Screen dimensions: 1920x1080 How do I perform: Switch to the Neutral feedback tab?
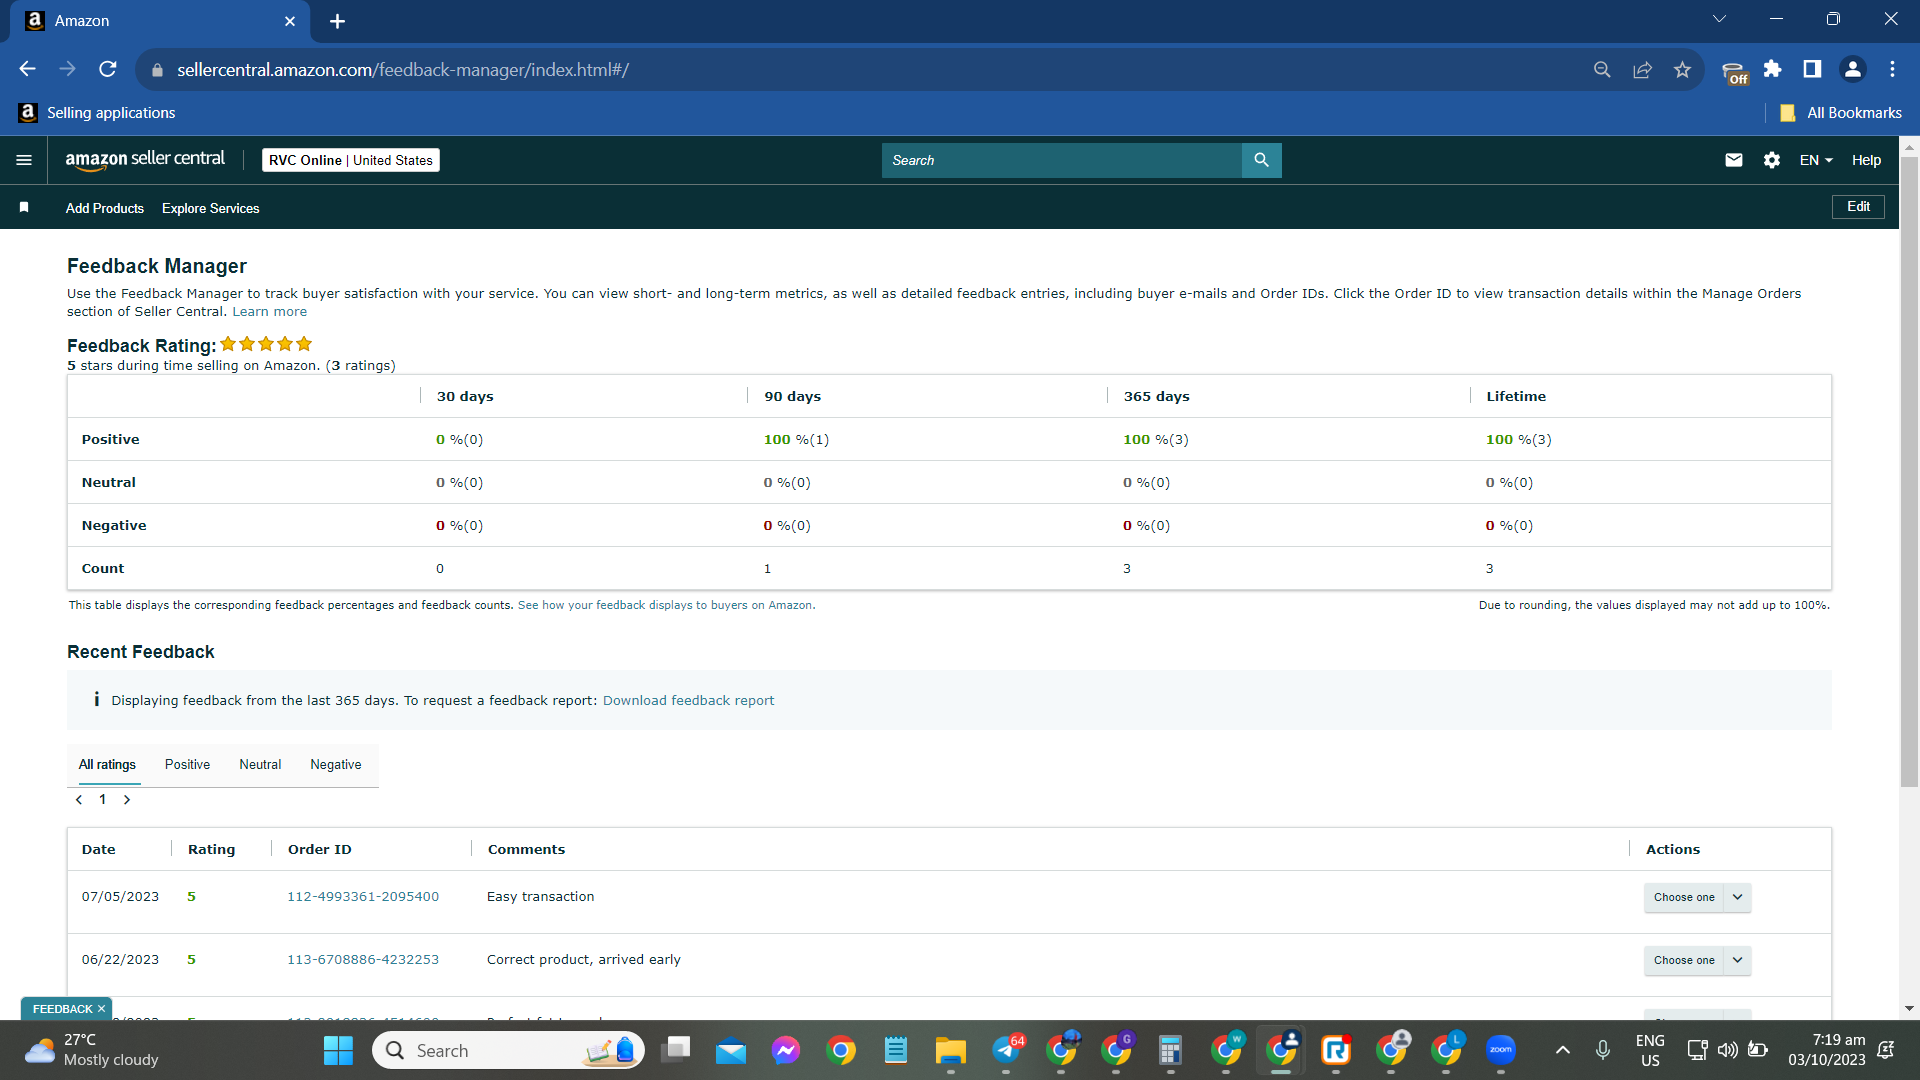pyautogui.click(x=260, y=765)
